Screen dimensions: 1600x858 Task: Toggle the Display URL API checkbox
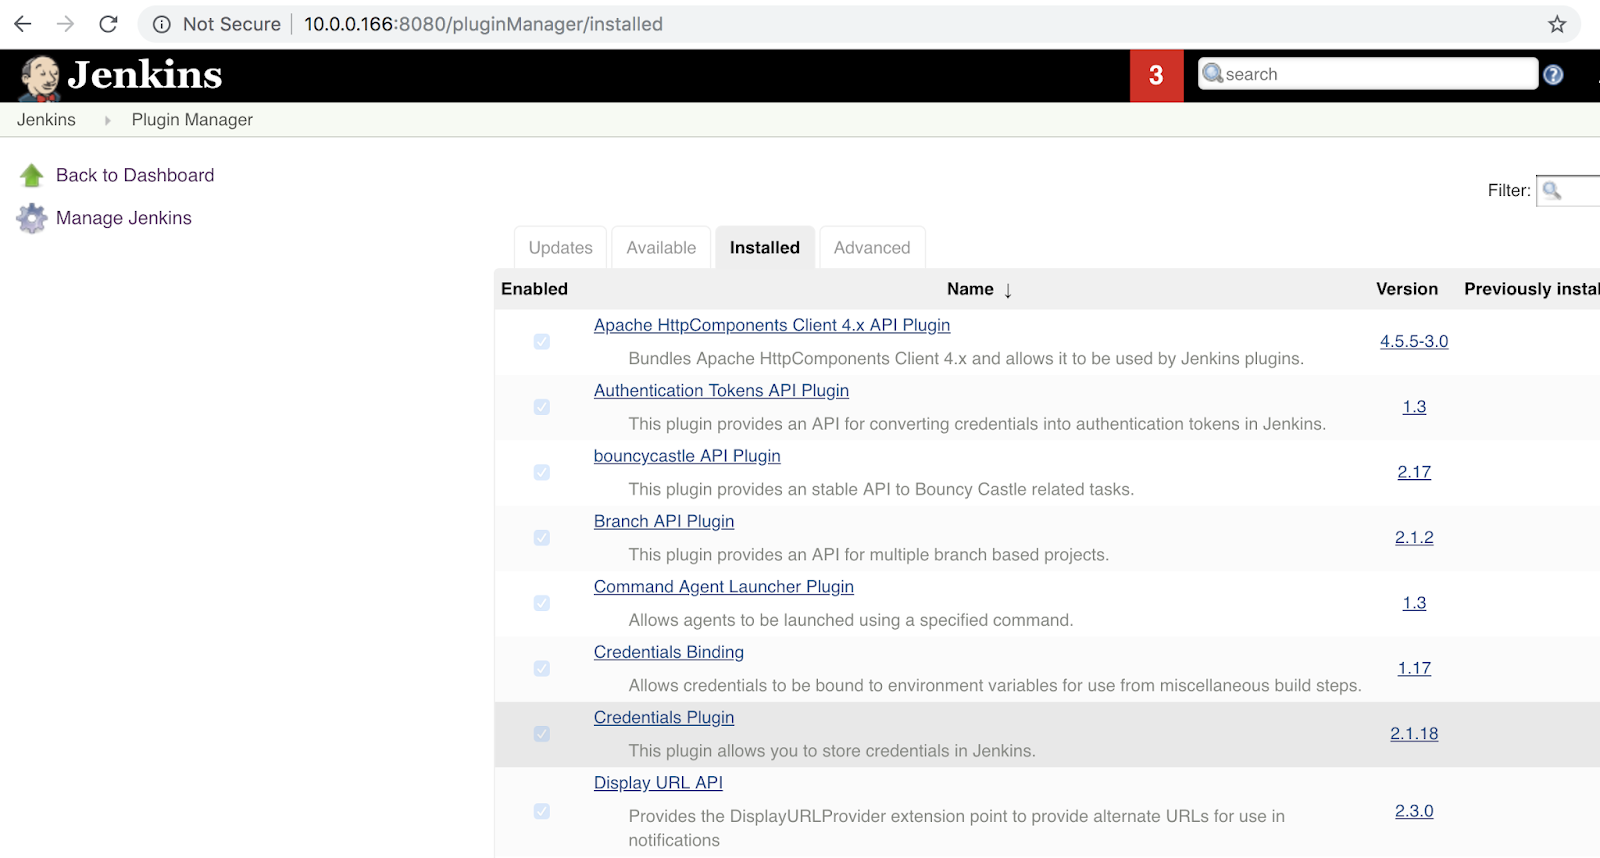pyautogui.click(x=542, y=811)
